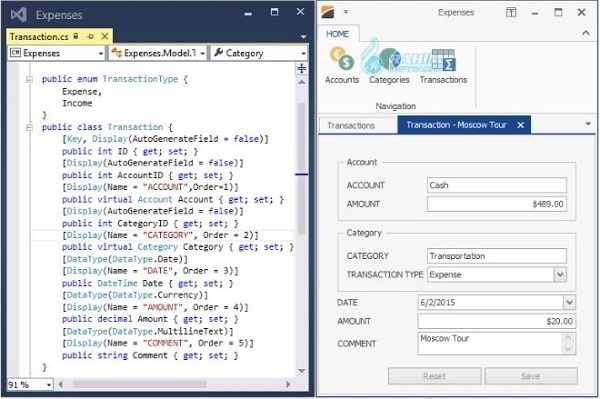Screen dimensions: 600x399
Task: Click the Save button
Action: pyautogui.click(x=531, y=376)
